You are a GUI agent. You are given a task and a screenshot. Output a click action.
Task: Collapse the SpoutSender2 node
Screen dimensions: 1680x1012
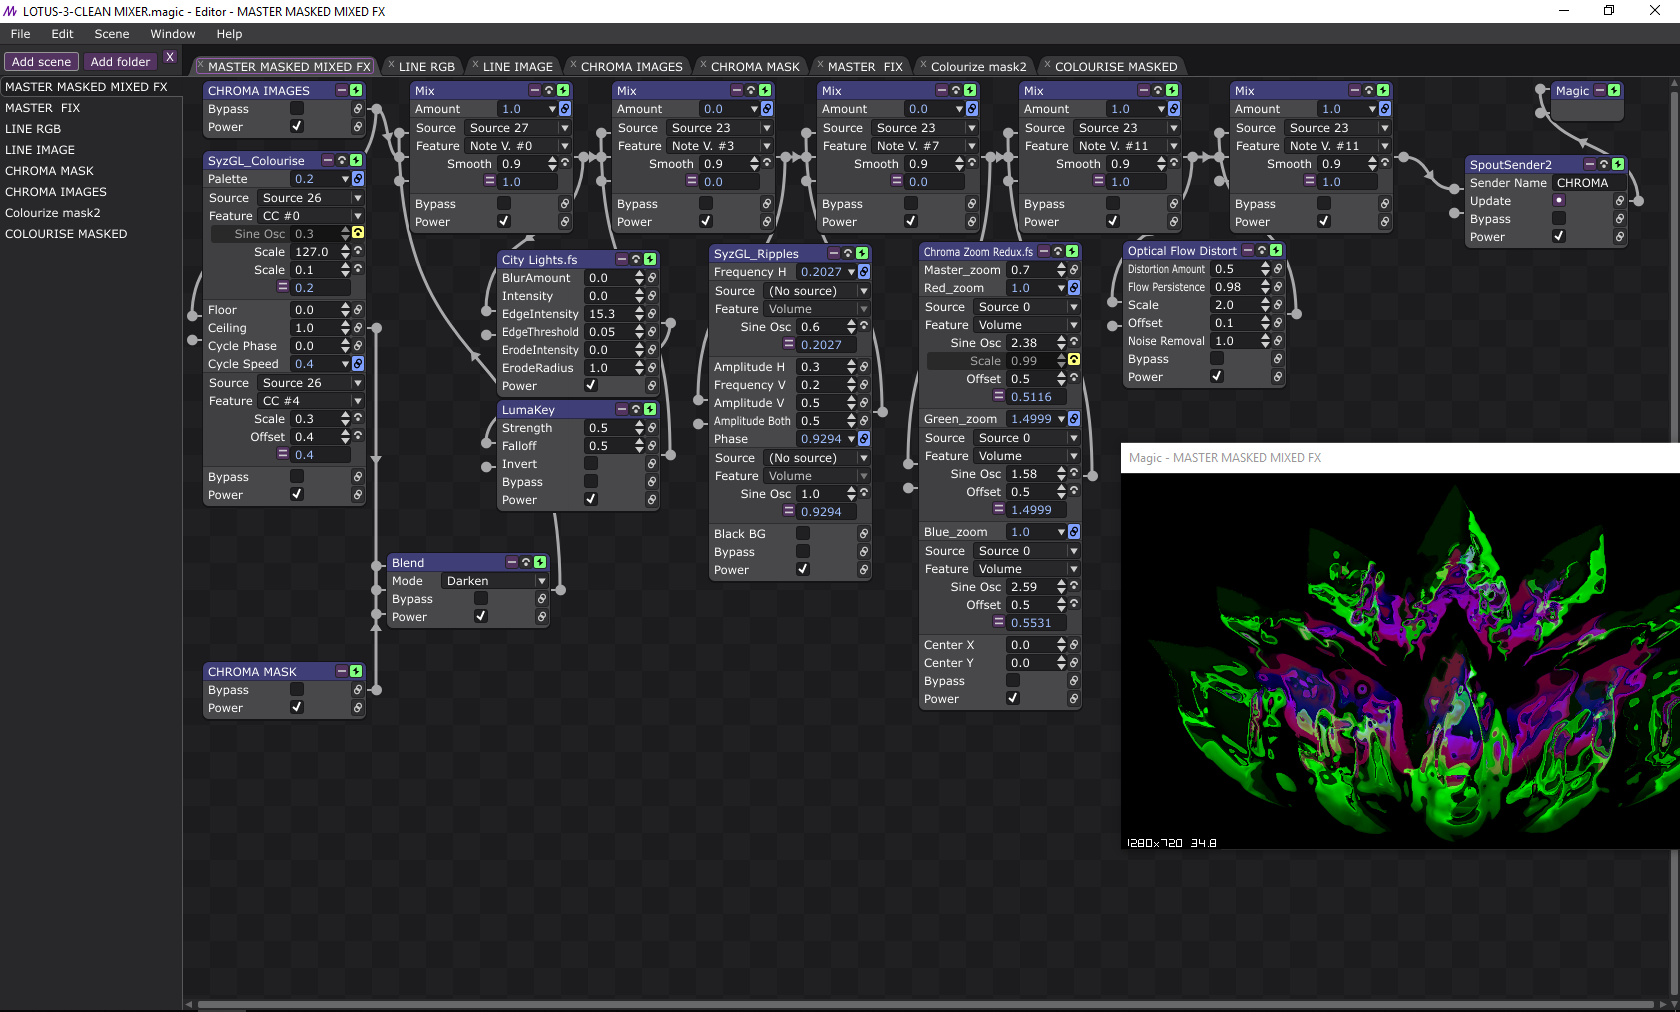click(x=1589, y=164)
